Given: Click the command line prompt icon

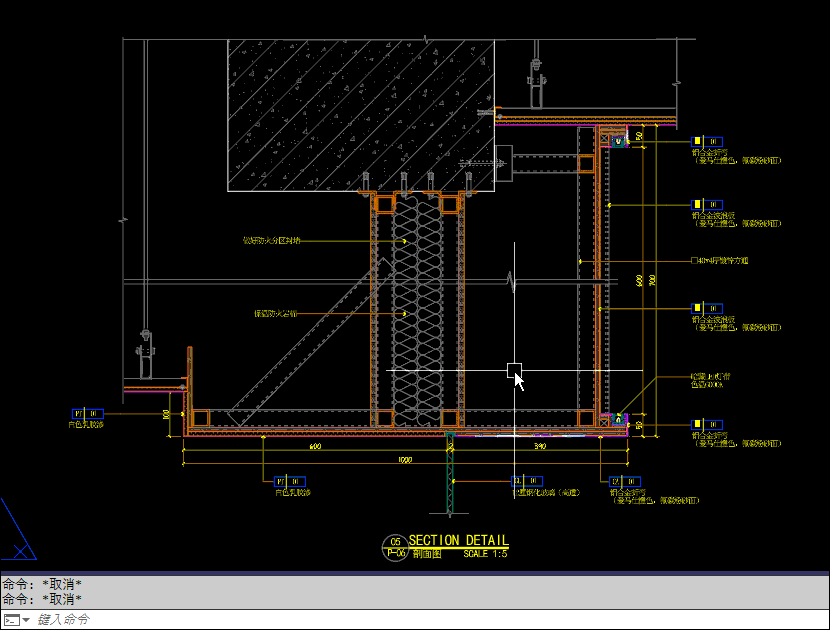Looking at the screenshot, I should (x=10, y=620).
